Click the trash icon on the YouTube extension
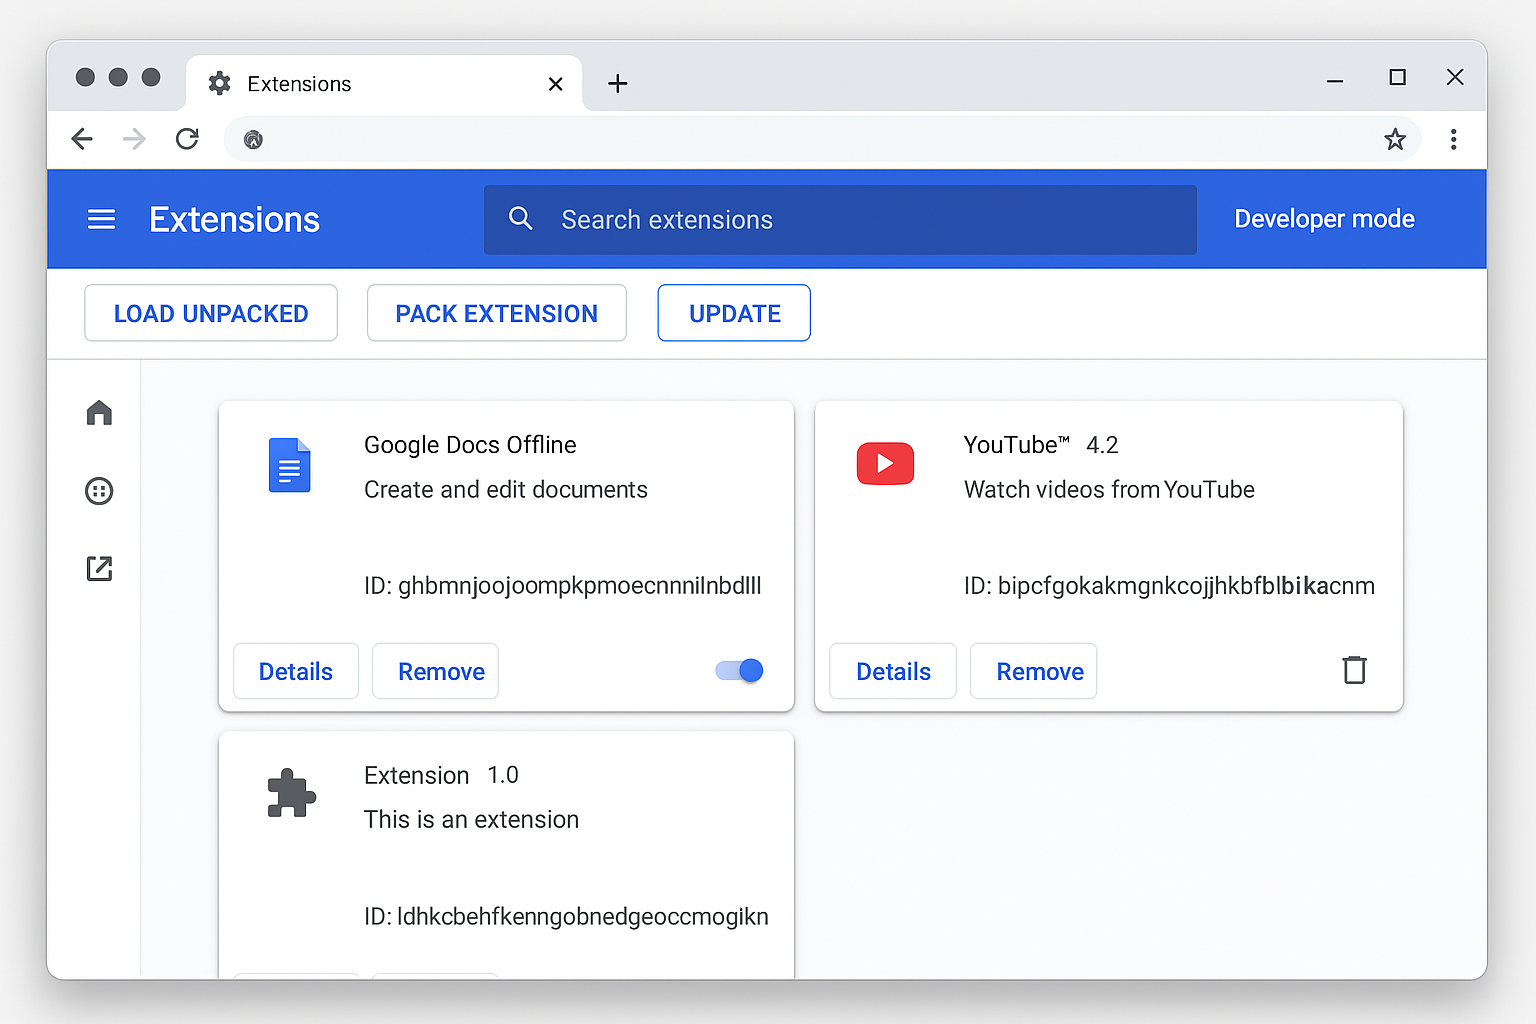This screenshot has height=1024, width=1536. pos(1354,670)
